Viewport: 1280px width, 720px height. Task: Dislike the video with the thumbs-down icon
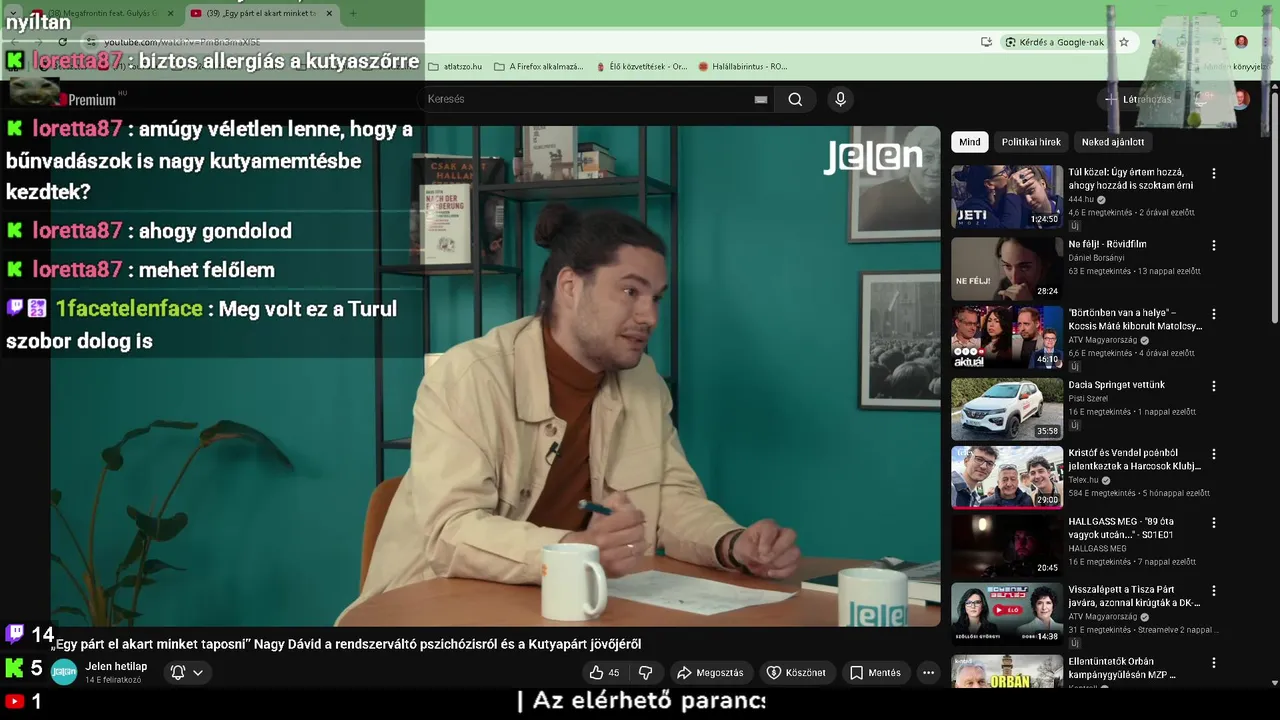(646, 673)
